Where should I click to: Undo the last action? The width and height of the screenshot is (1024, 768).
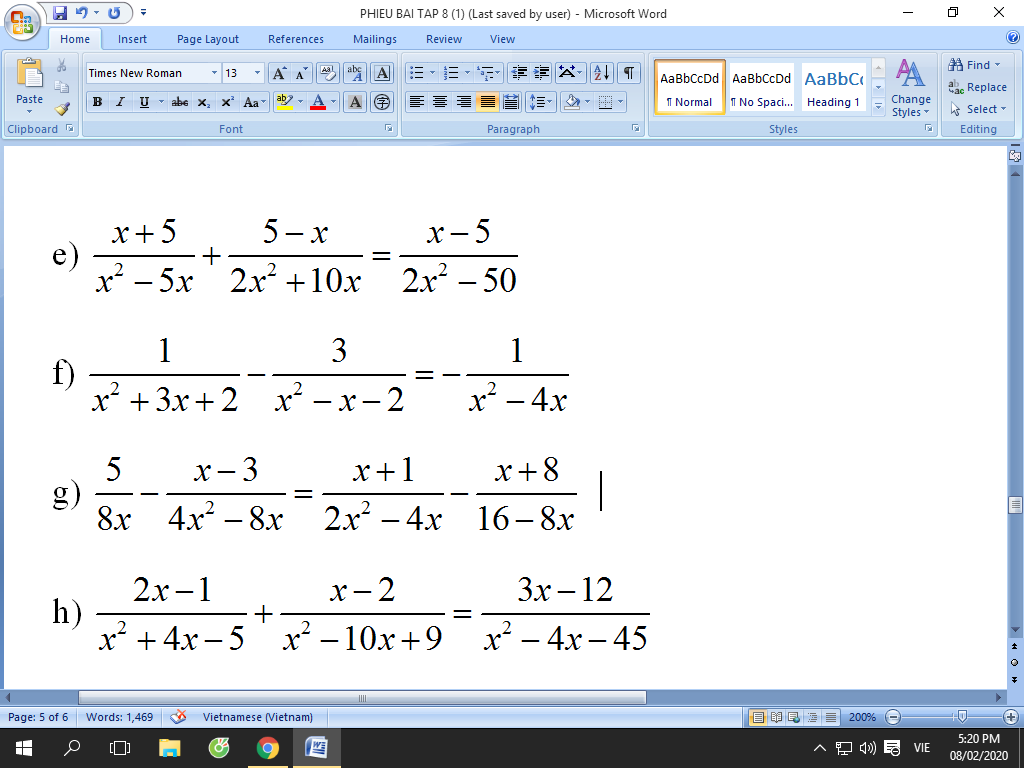click(x=82, y=13)
